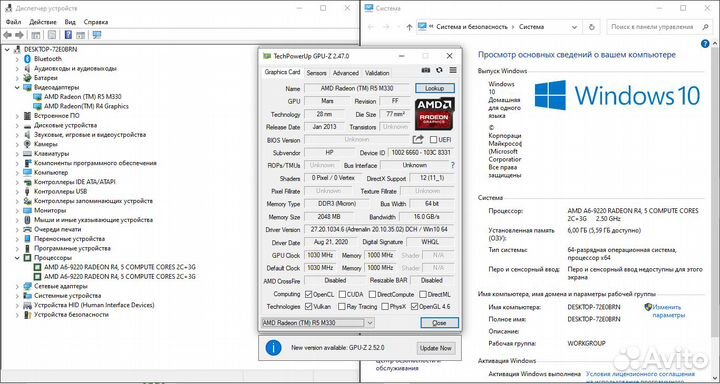Select Устройства безопасности tree row
Screen dimensions: 720x384
click(x=71, y=315)
